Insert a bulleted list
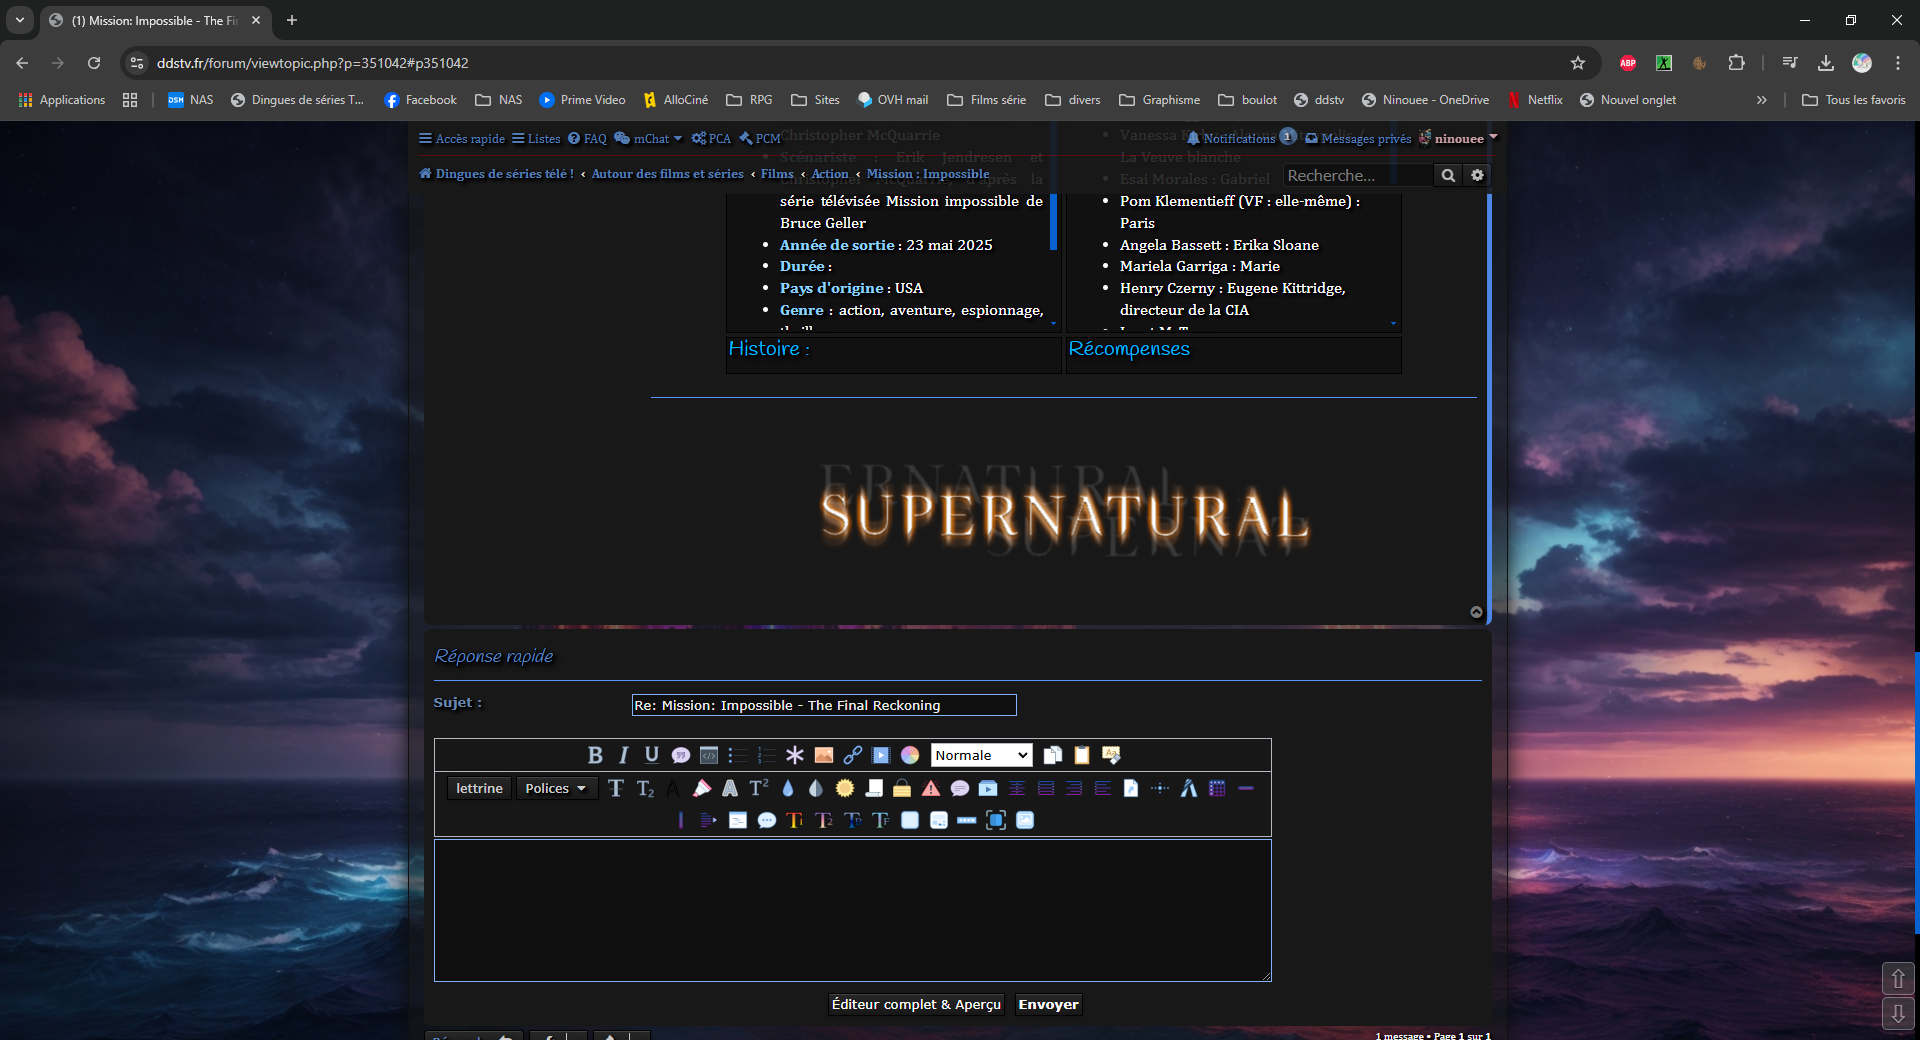This screenshot has width=1920, height=1040. pyautogui.click(x=738, y=755)
